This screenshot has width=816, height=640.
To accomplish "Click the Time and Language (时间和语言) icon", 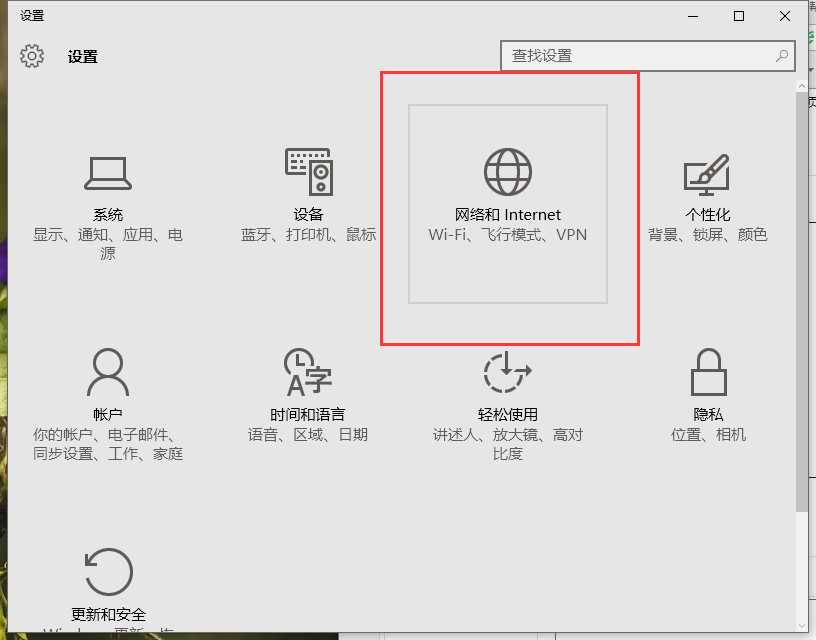I will point(308,373).
